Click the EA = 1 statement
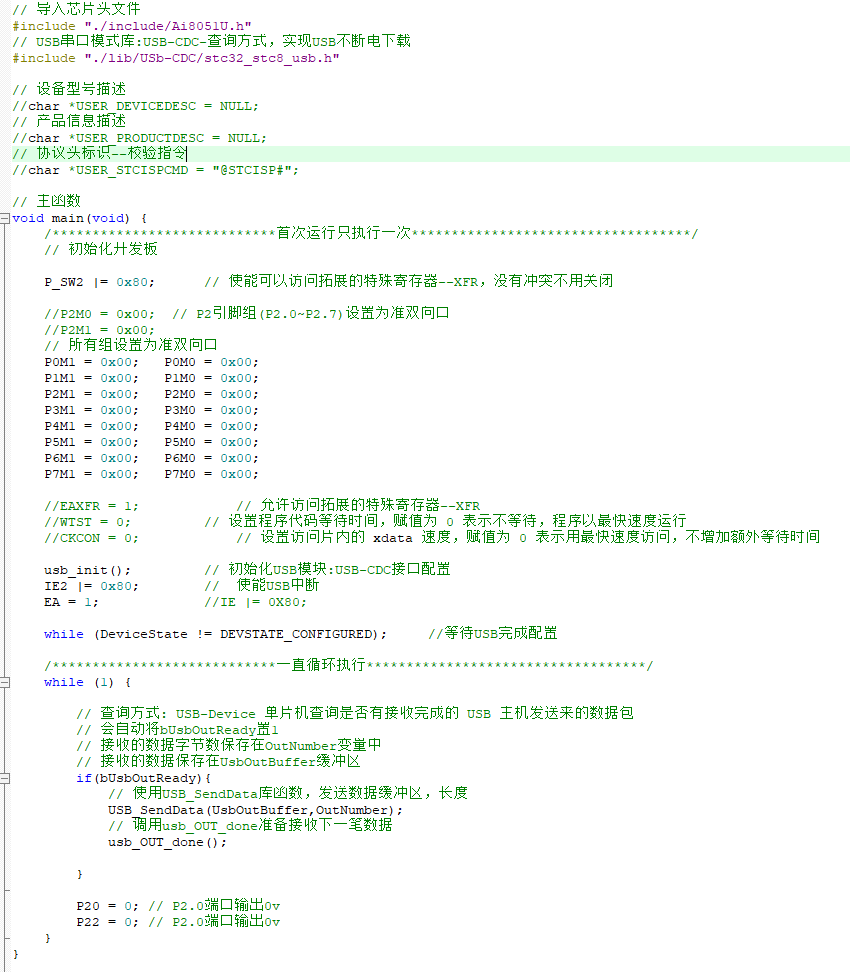 (x=71, y=603)
